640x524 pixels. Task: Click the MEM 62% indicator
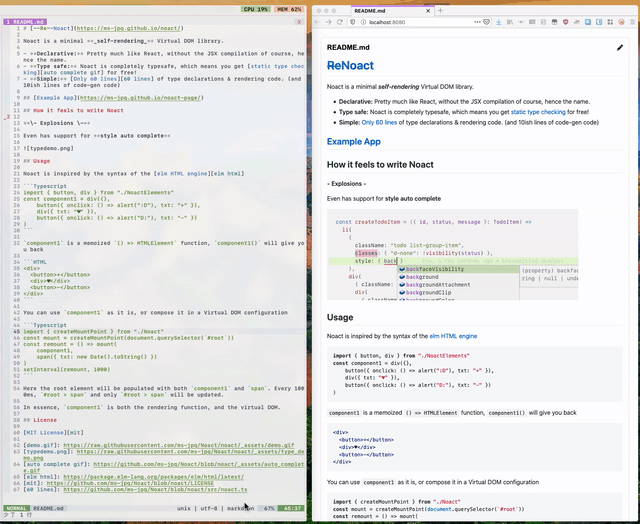click(289, 9)
